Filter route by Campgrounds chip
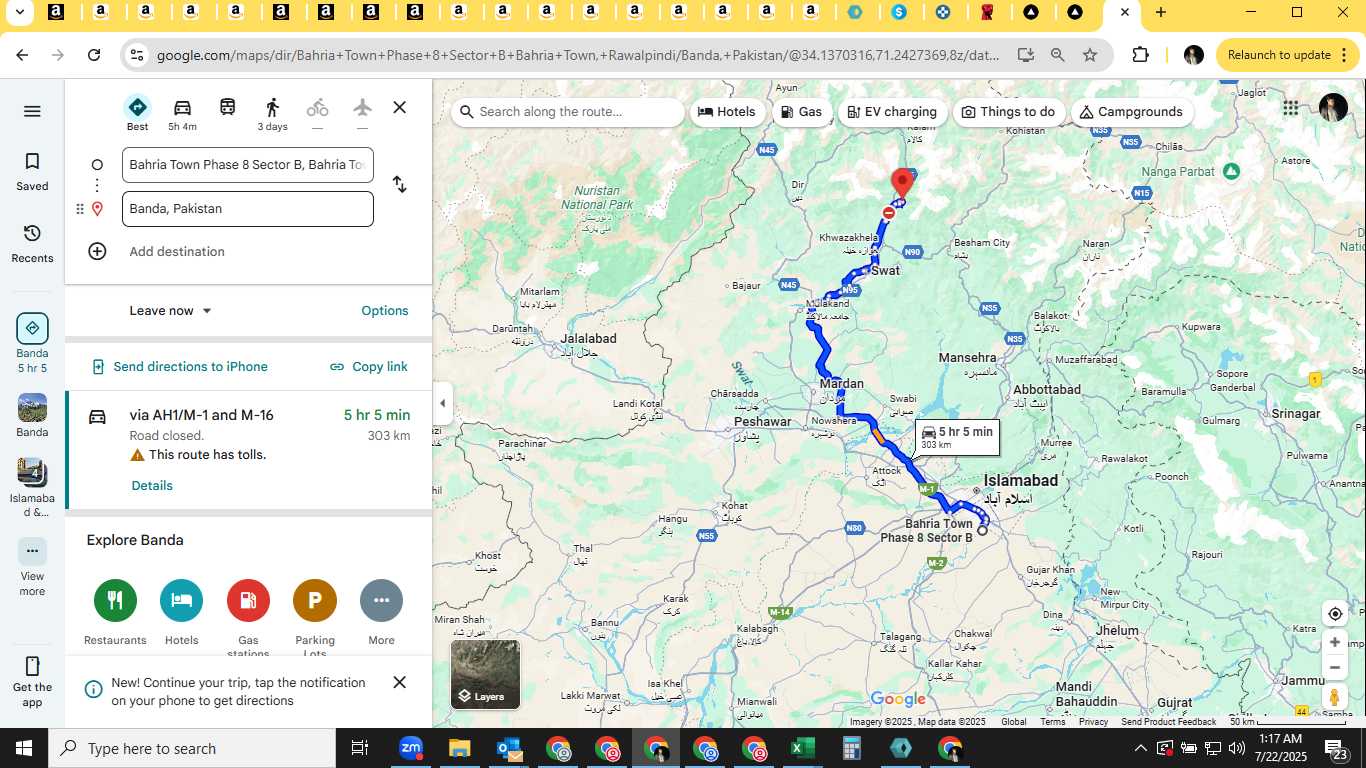The width and height of the screenshot is (1366, 768). click(x=1131, y=112)
